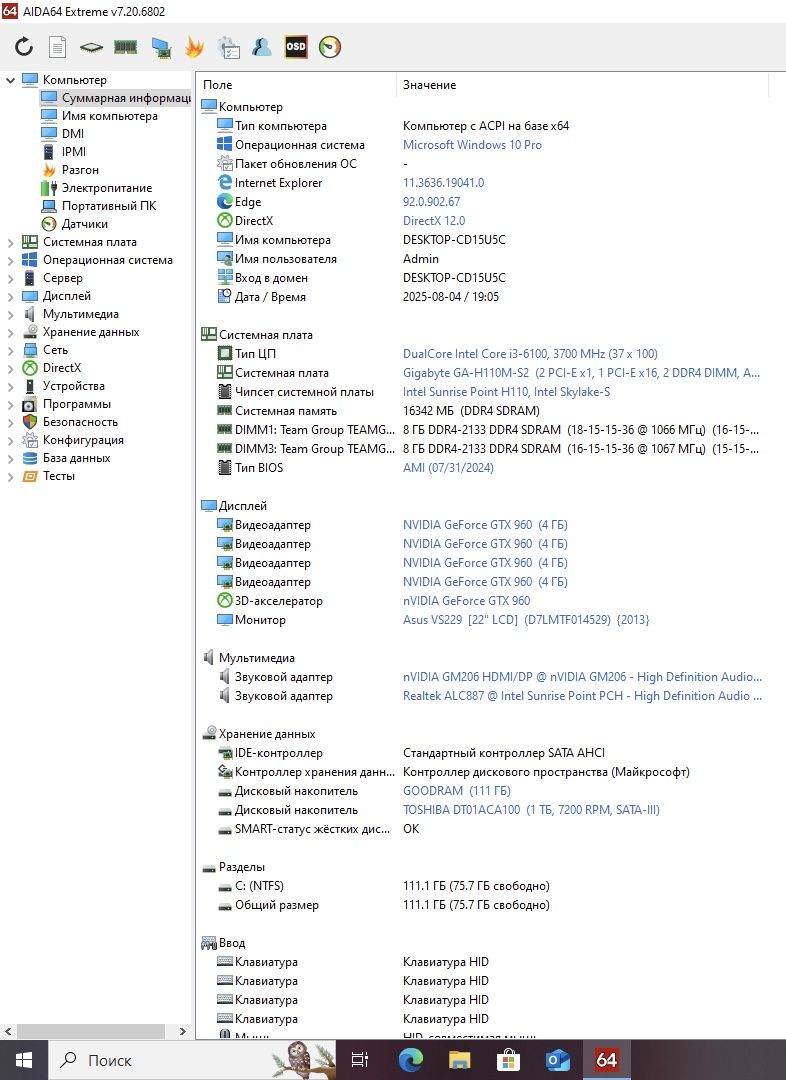Viewport: 786px width, 1080px height.
Task: Expand the Сеть tree node
Action: pos(10,349)
